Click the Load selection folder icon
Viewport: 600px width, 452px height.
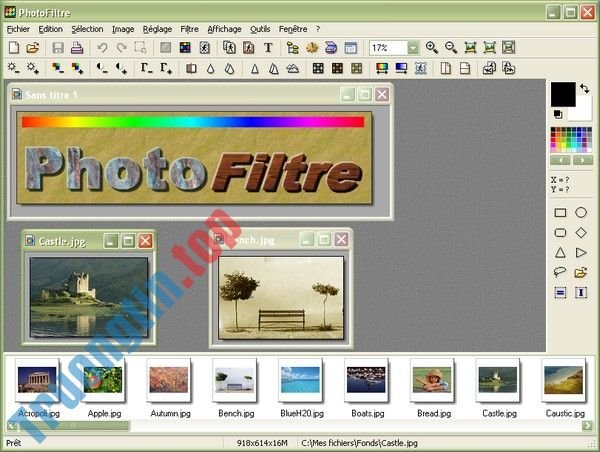tap(581, 273)
